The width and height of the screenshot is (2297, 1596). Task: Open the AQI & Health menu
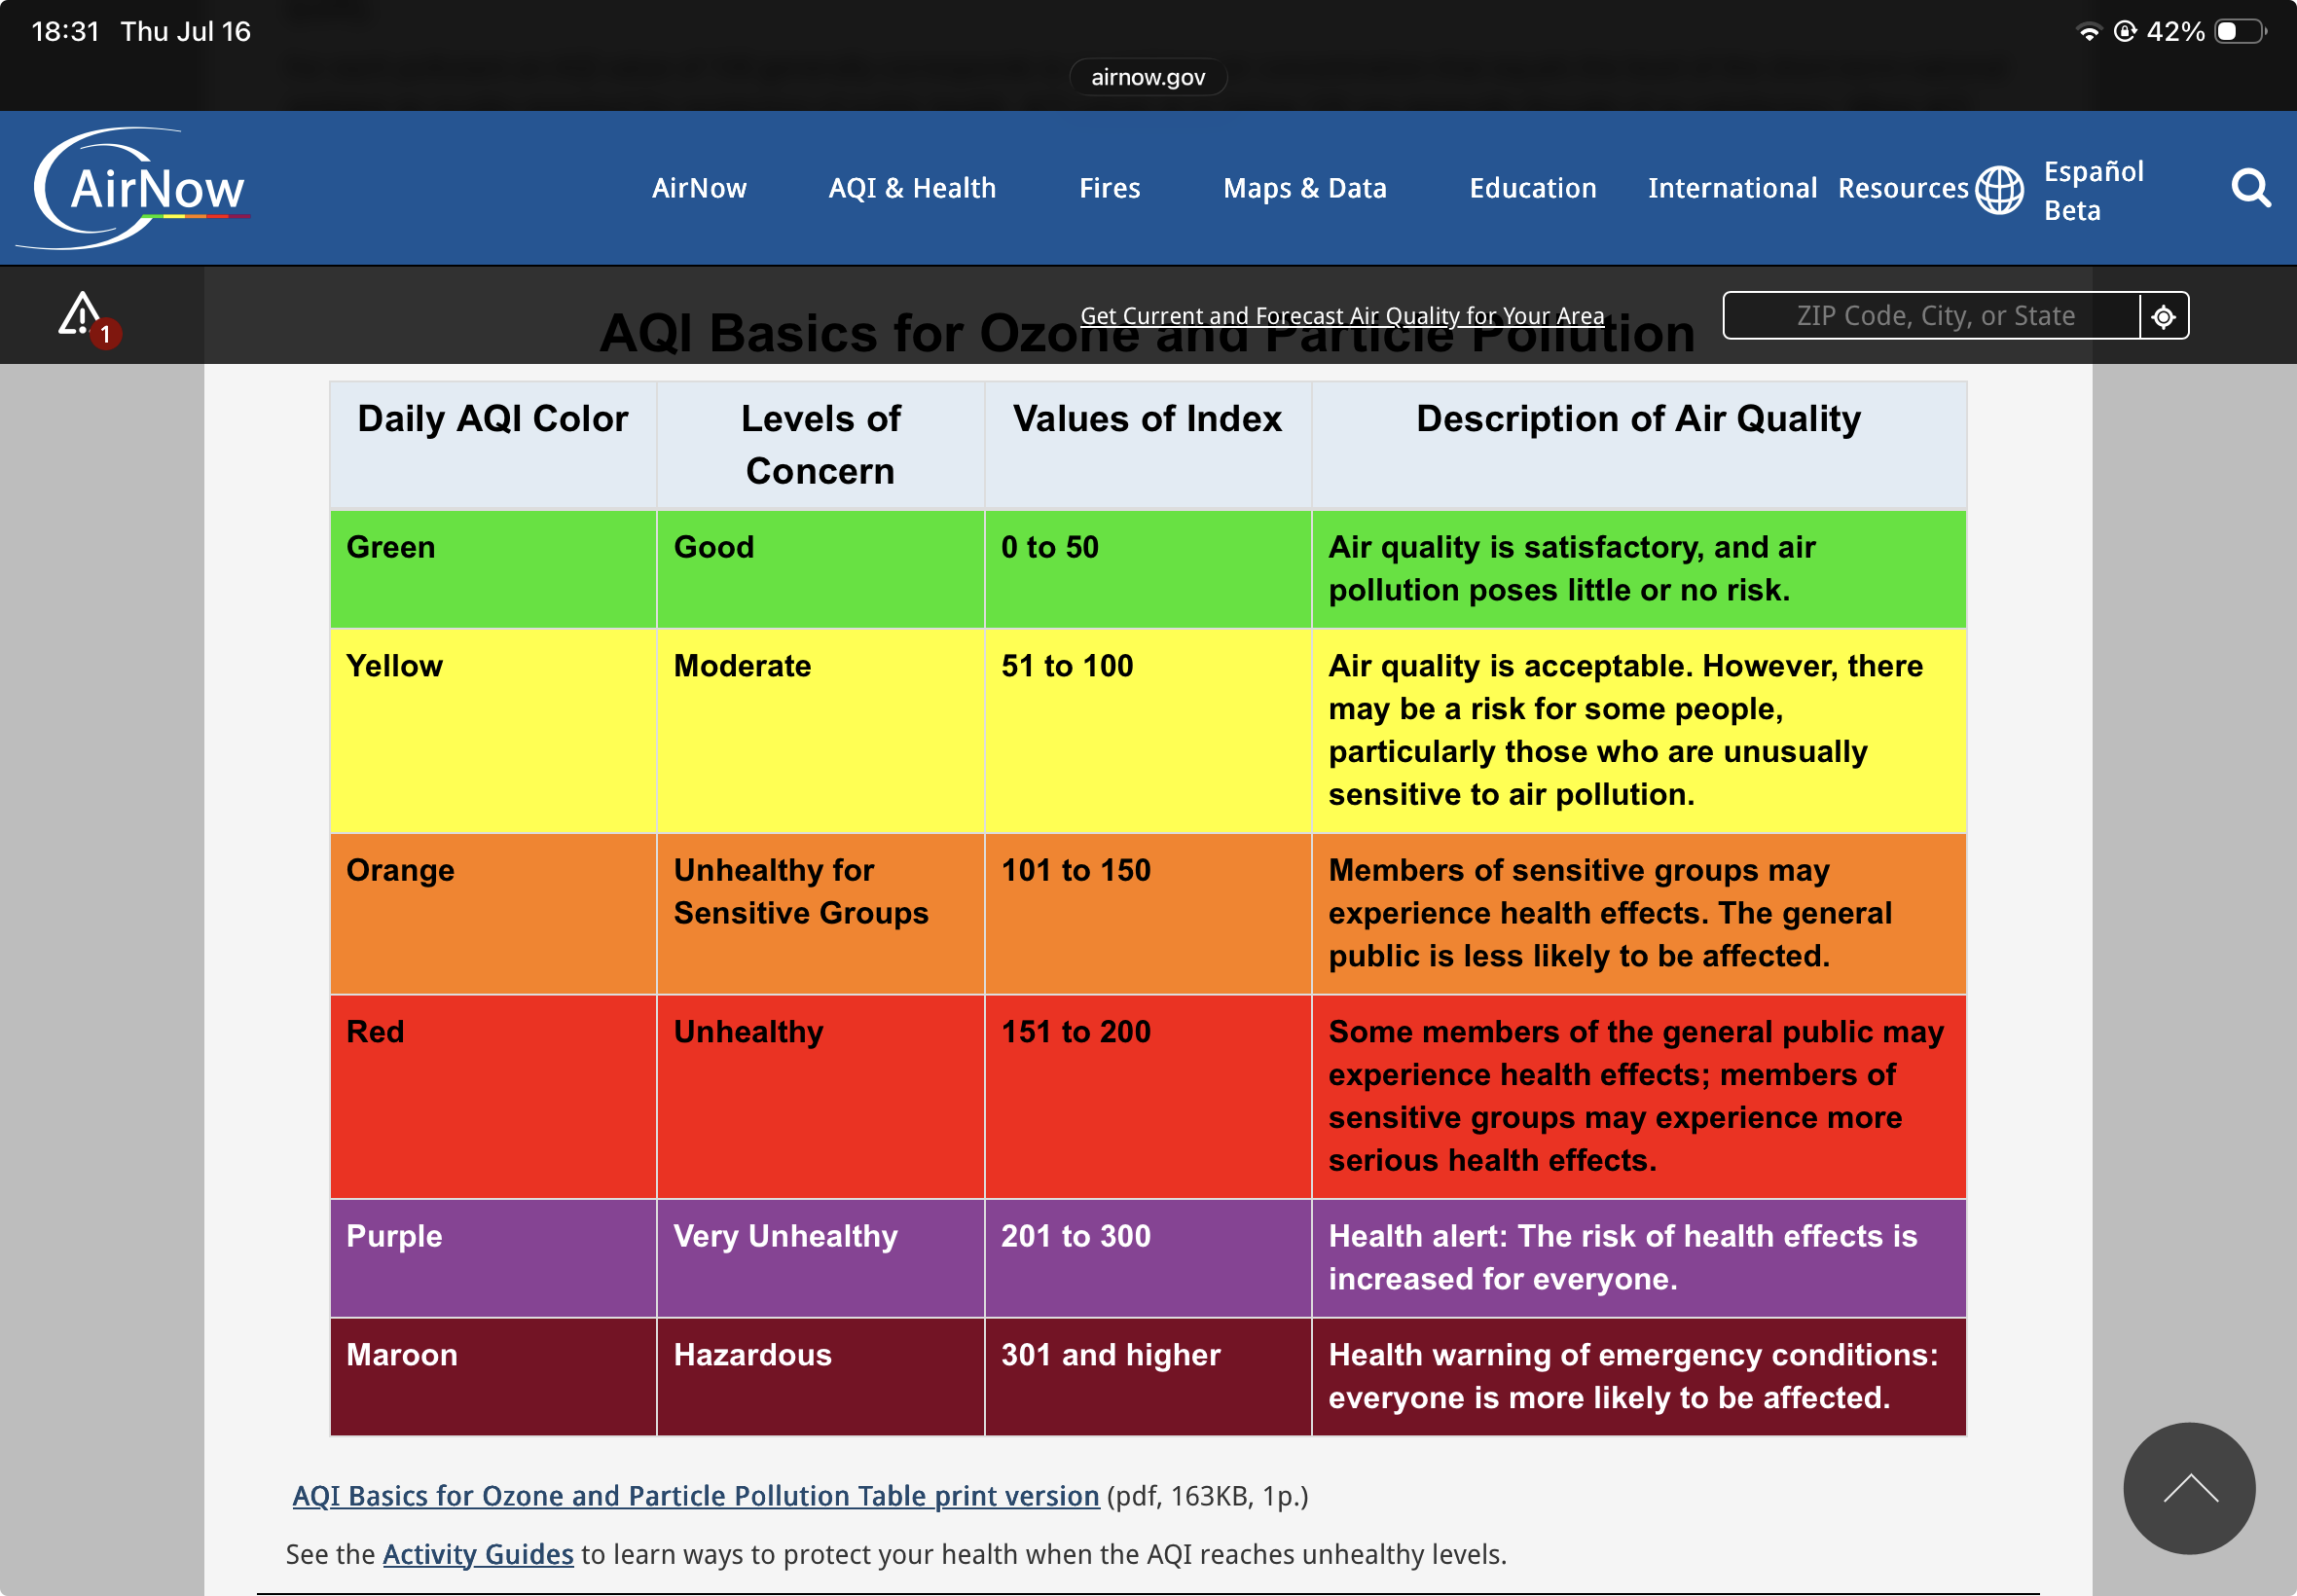(912, 188)
